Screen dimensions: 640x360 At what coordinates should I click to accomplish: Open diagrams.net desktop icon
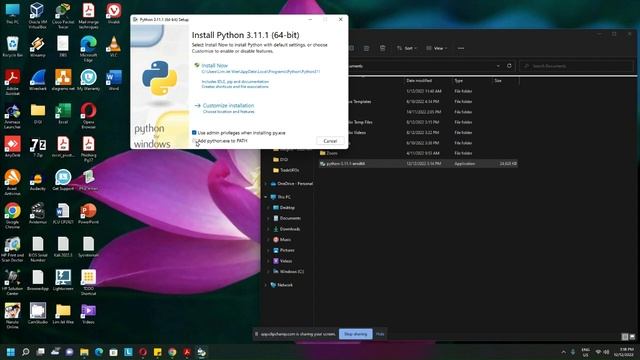point(63,80)
